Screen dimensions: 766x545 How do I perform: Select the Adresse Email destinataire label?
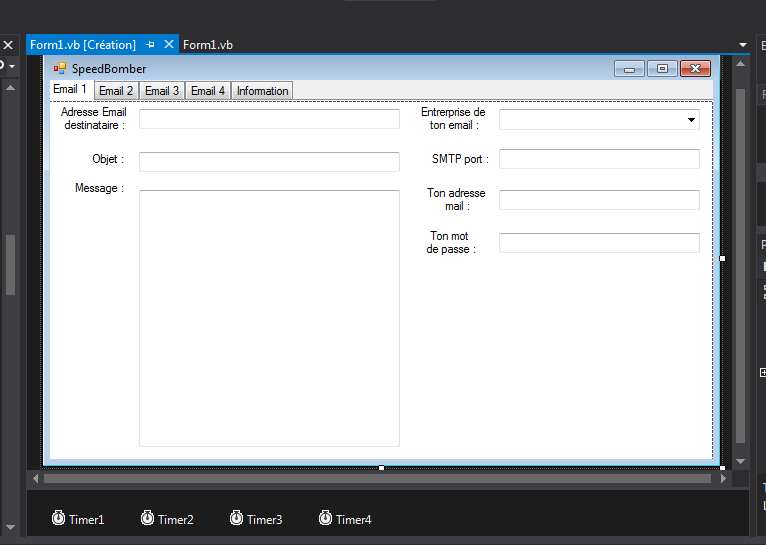pyautogui.click(x=94, y=119)
